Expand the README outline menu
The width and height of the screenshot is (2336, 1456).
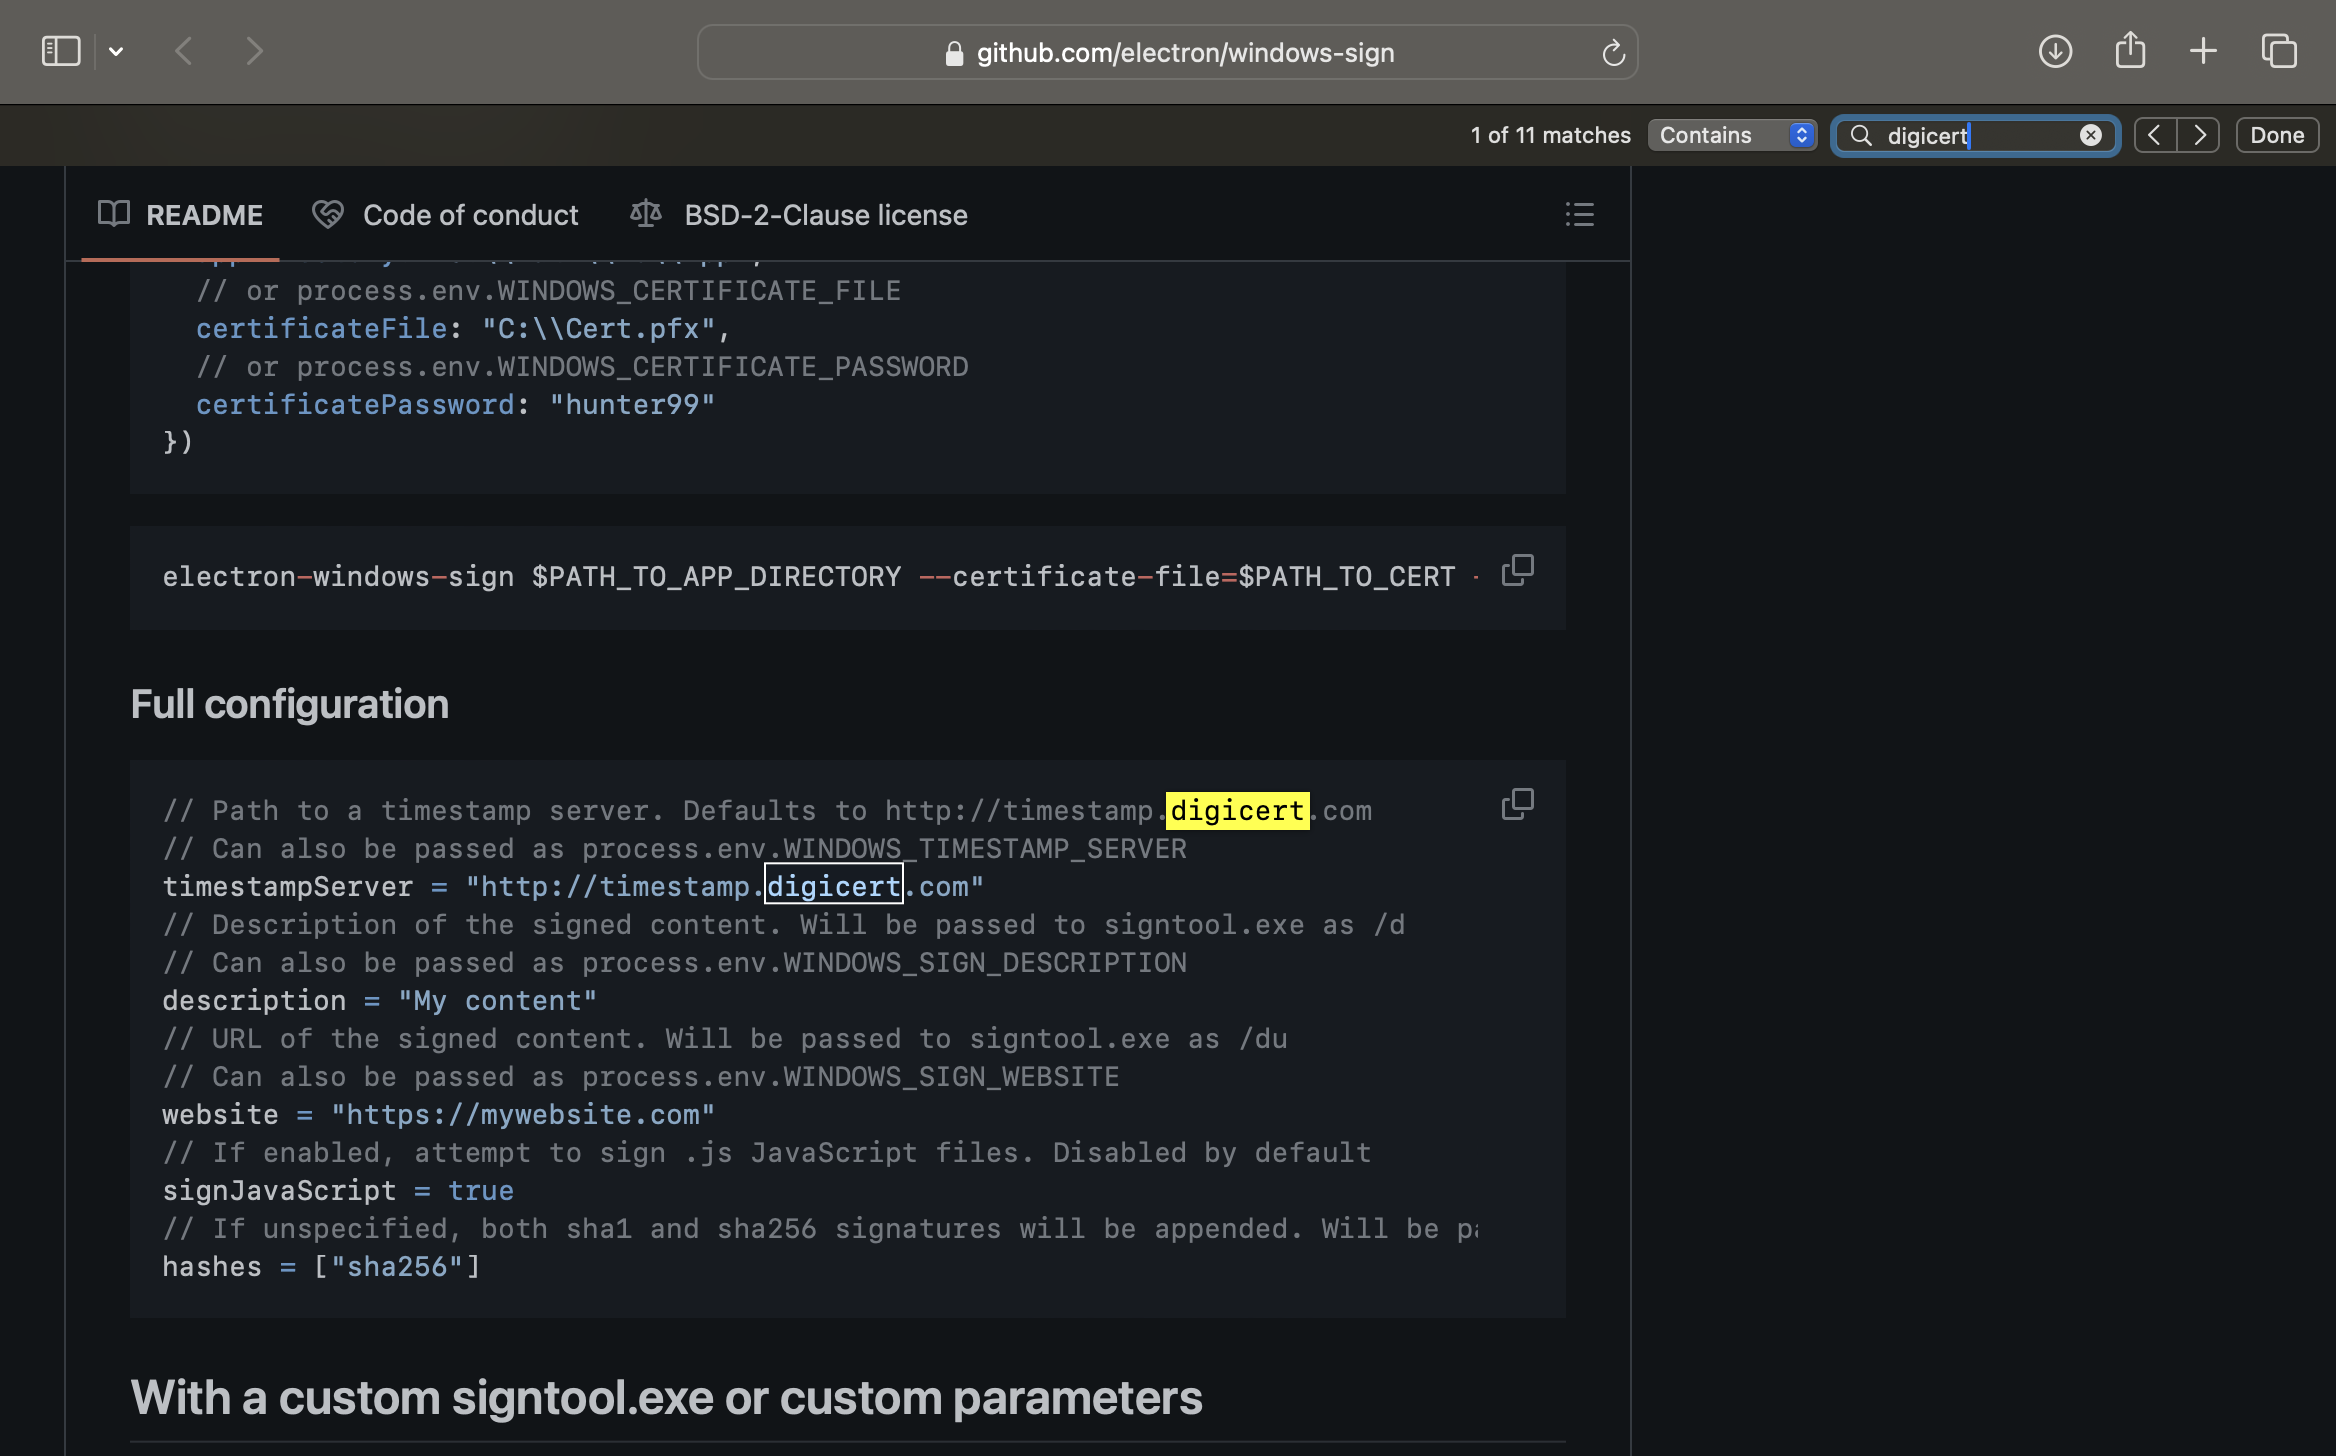click(x=1579, y=214)
